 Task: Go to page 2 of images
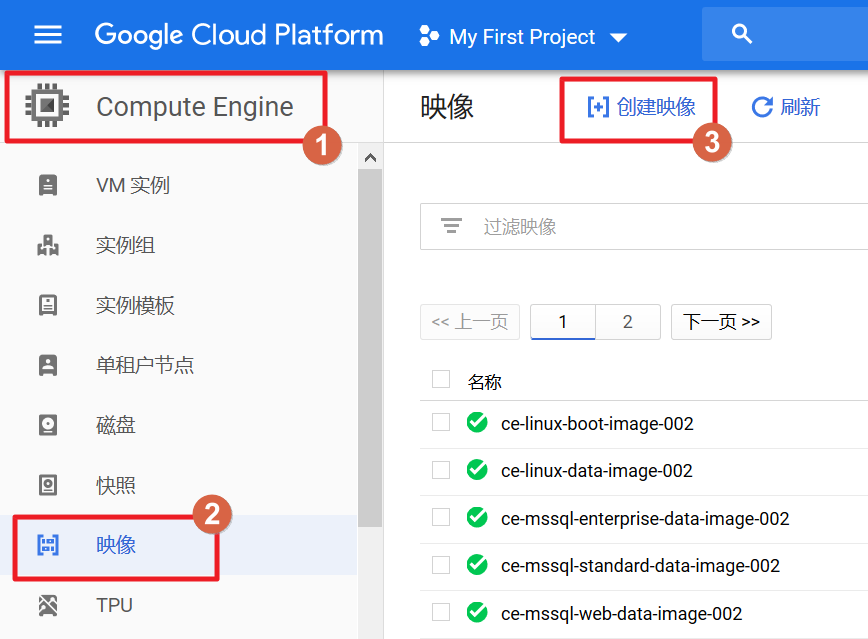627,322
